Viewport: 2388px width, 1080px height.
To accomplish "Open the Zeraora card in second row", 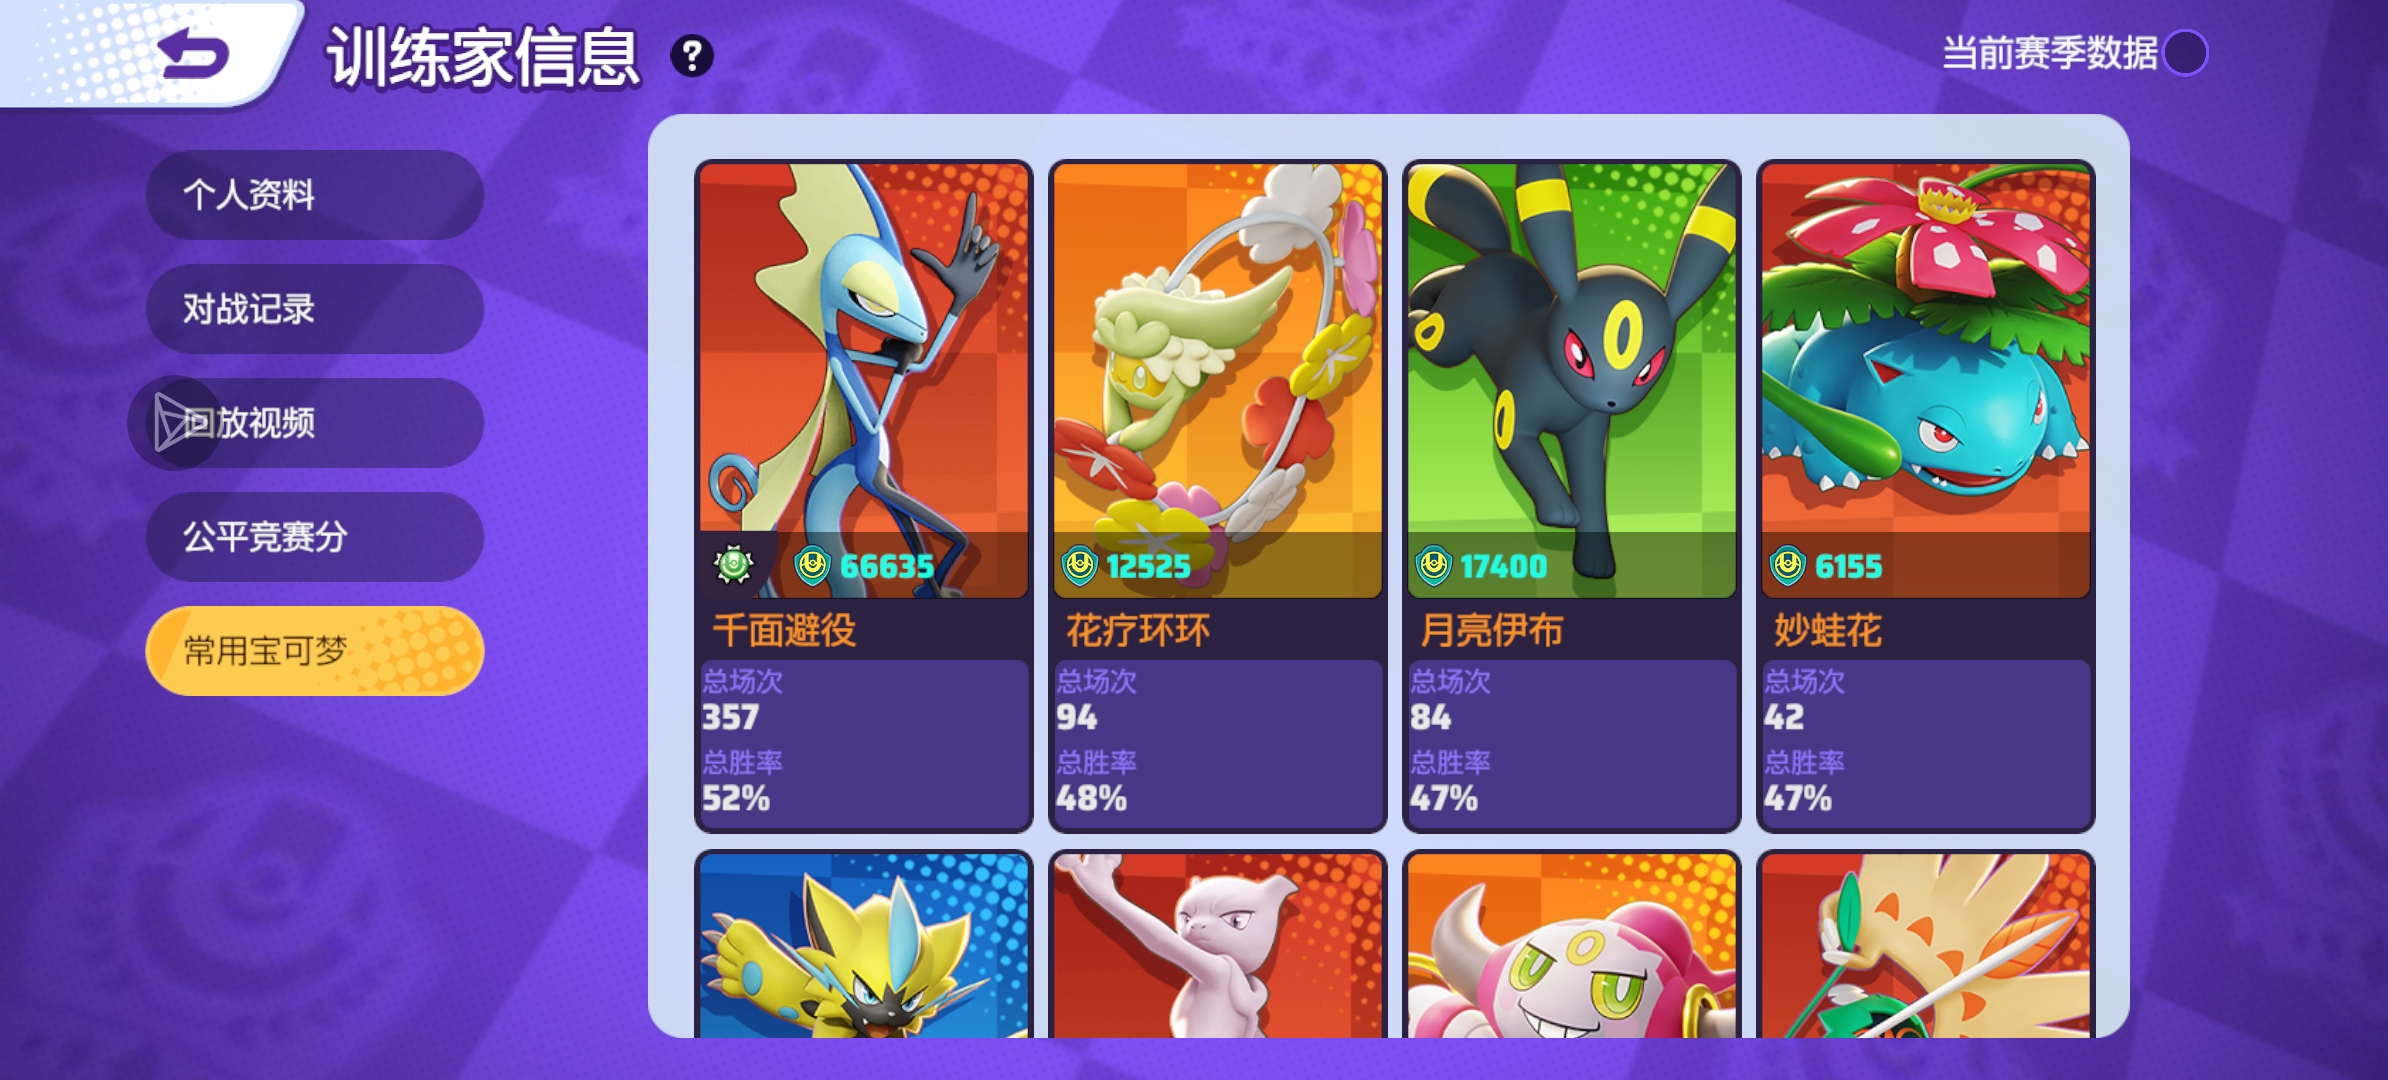I will coord(864,944).
